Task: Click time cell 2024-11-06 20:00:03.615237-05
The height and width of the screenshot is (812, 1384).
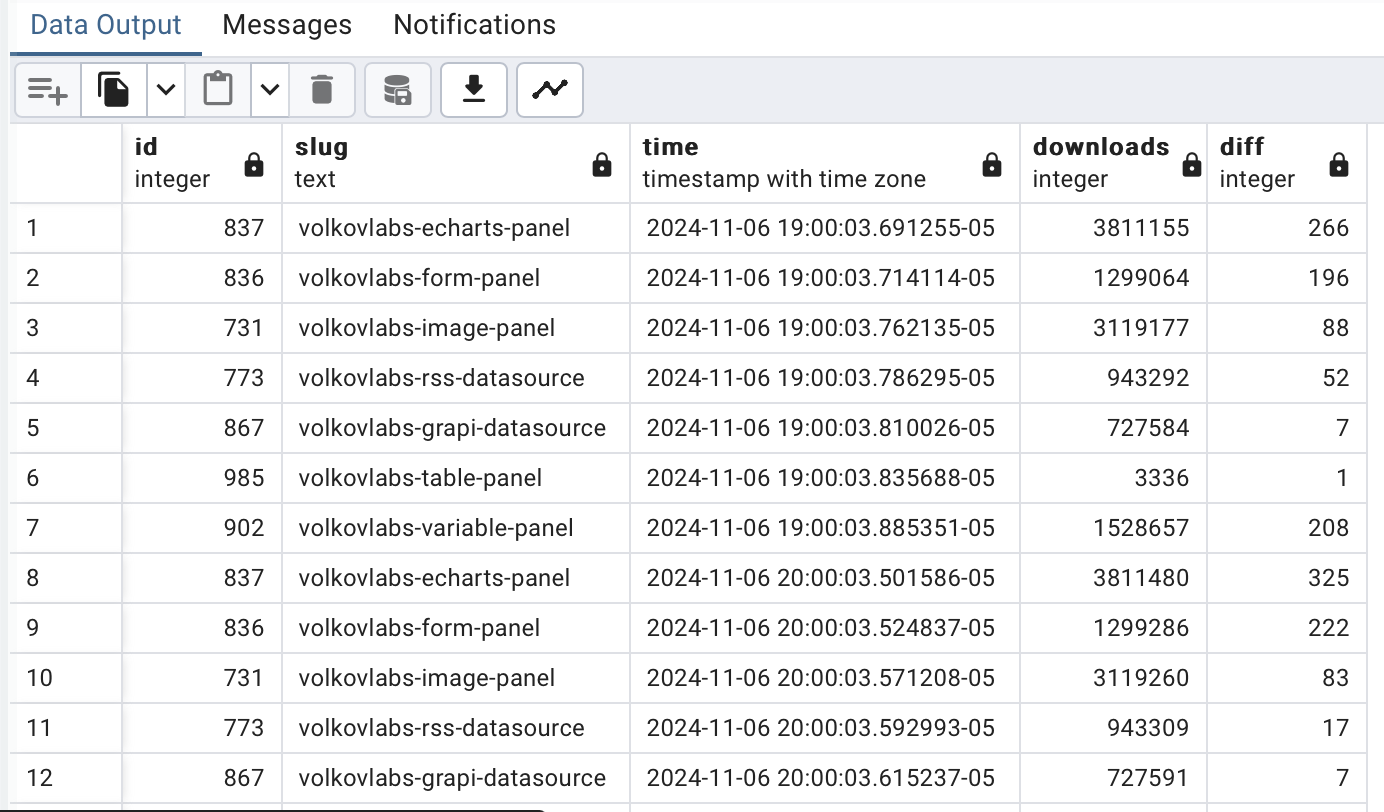Action: 825,778
